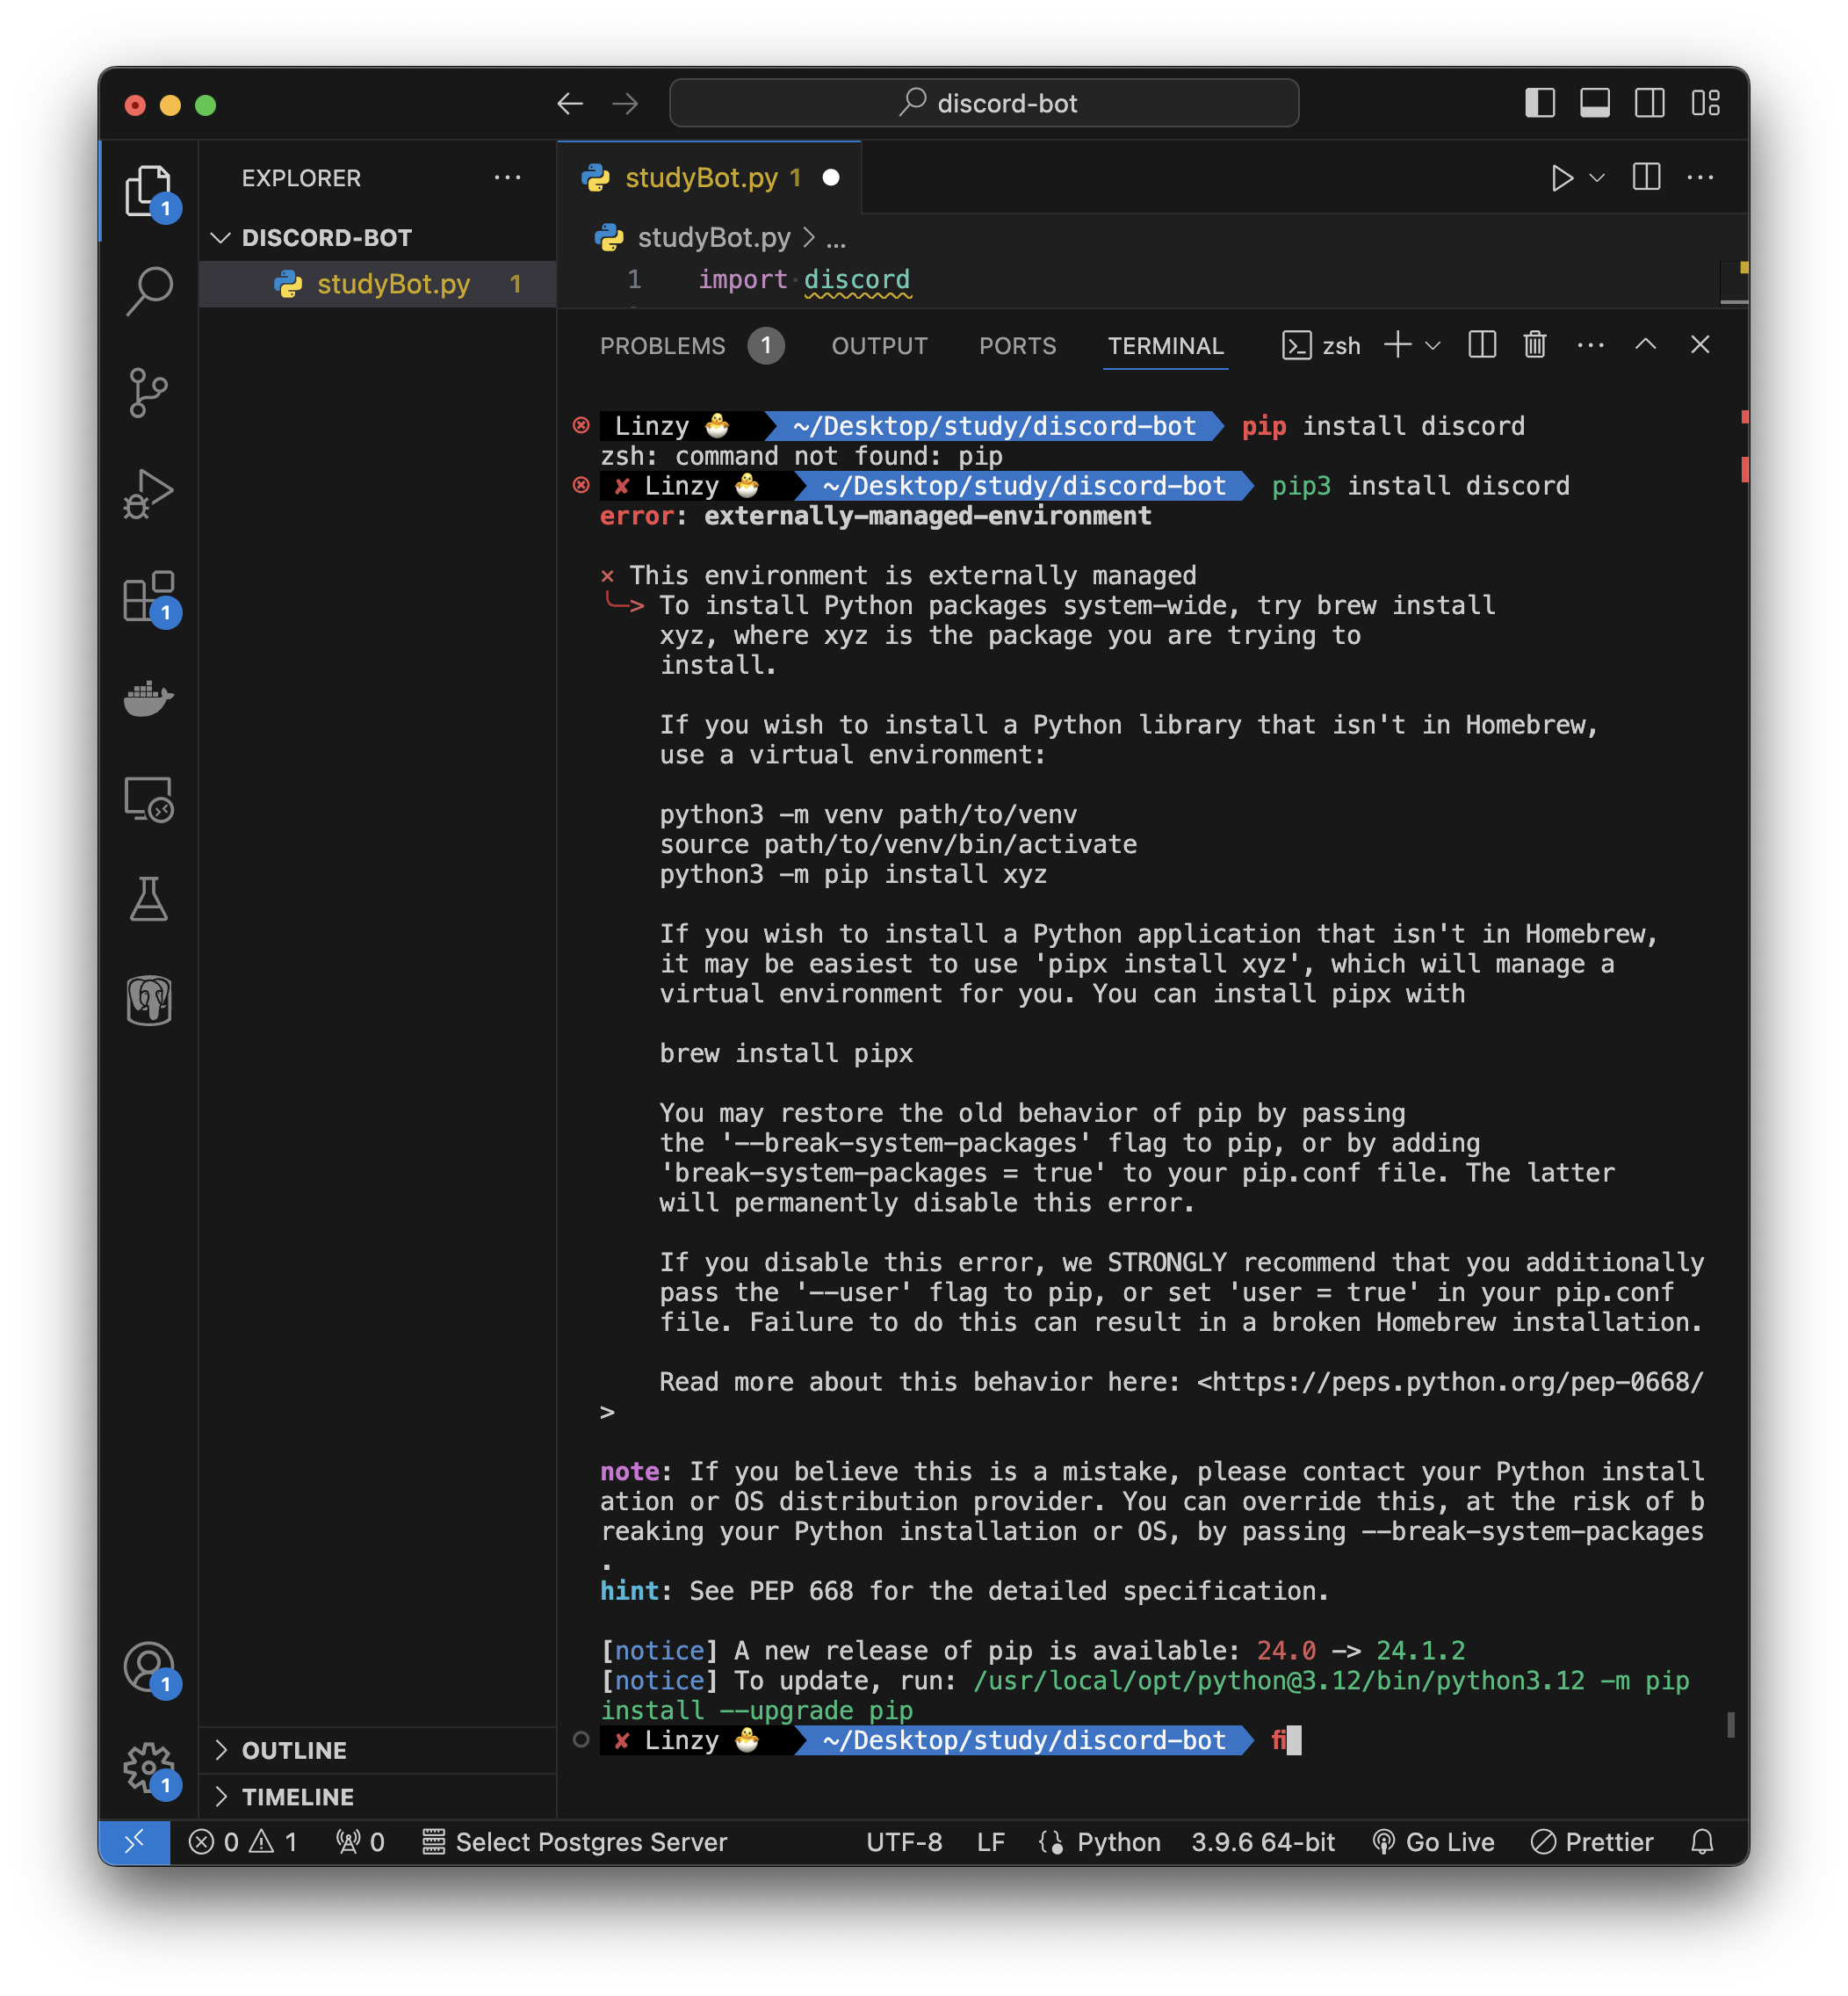Viewport: 1848px width, 1996px height.
Task: Open the Remote Explorer view icon
Action: tap(149, 799)
